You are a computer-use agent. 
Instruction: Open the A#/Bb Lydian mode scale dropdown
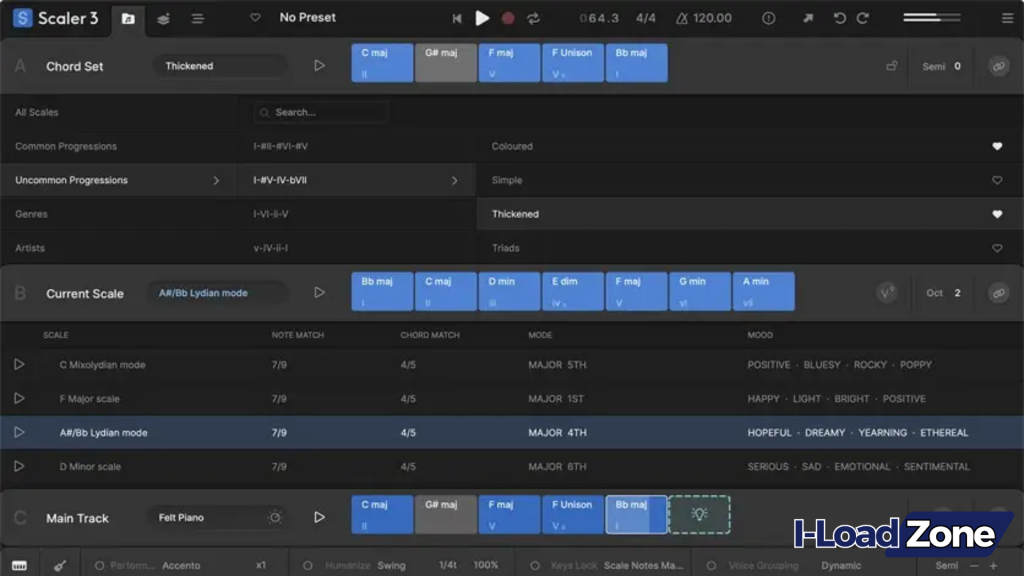pos(219,293)
